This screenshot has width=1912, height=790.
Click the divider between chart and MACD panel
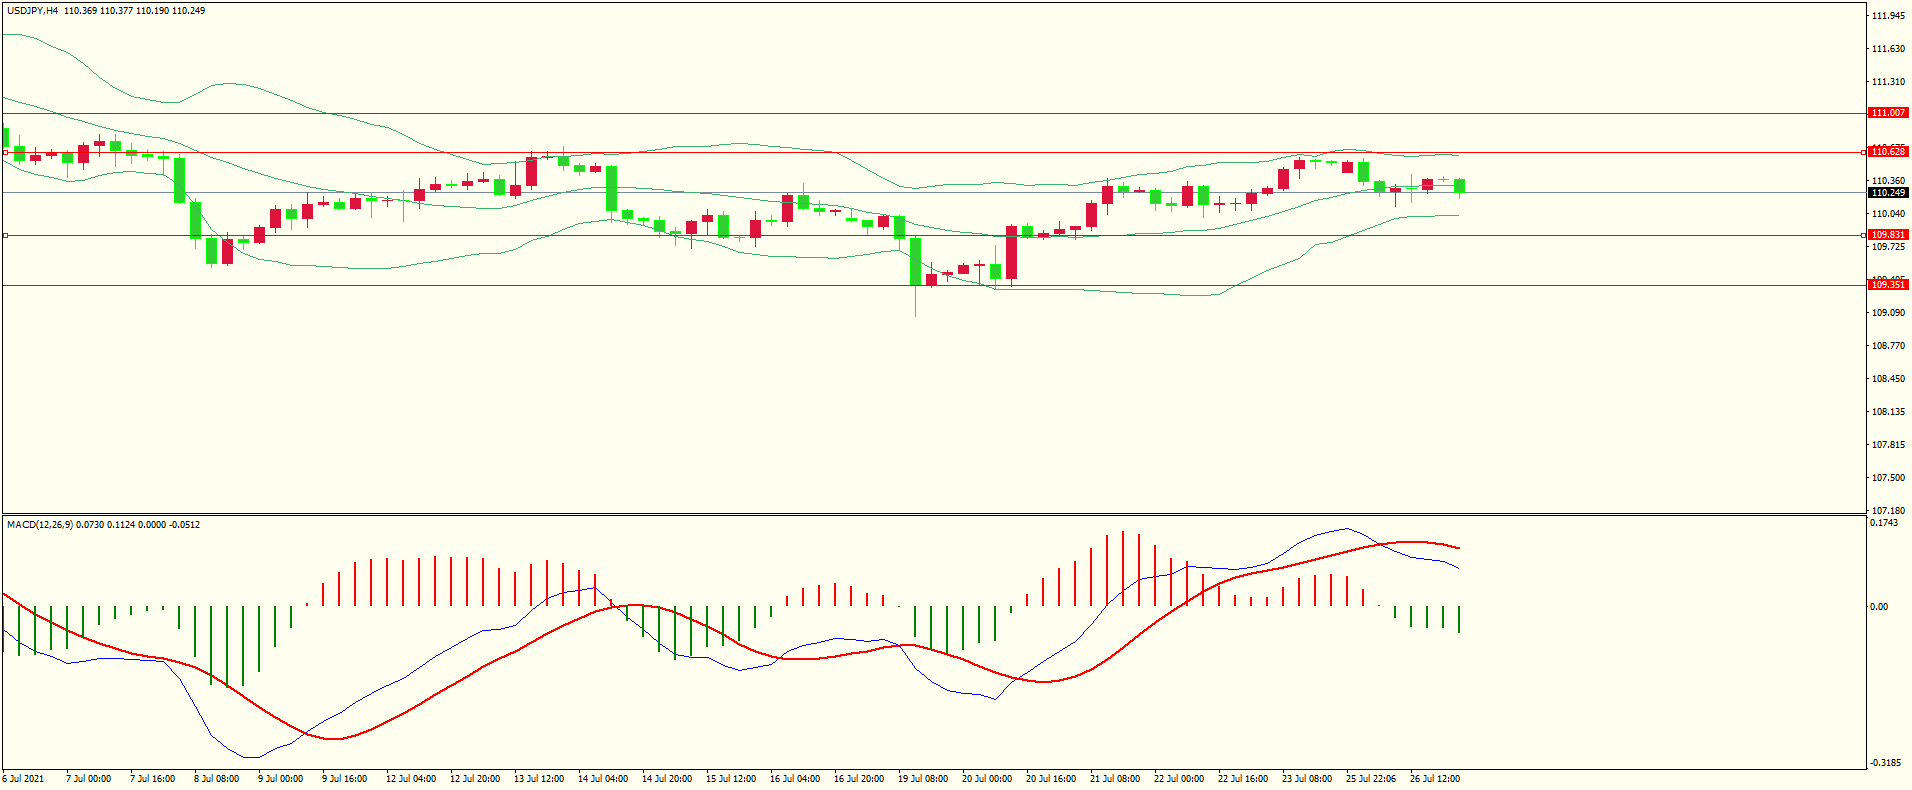point(934,515)
